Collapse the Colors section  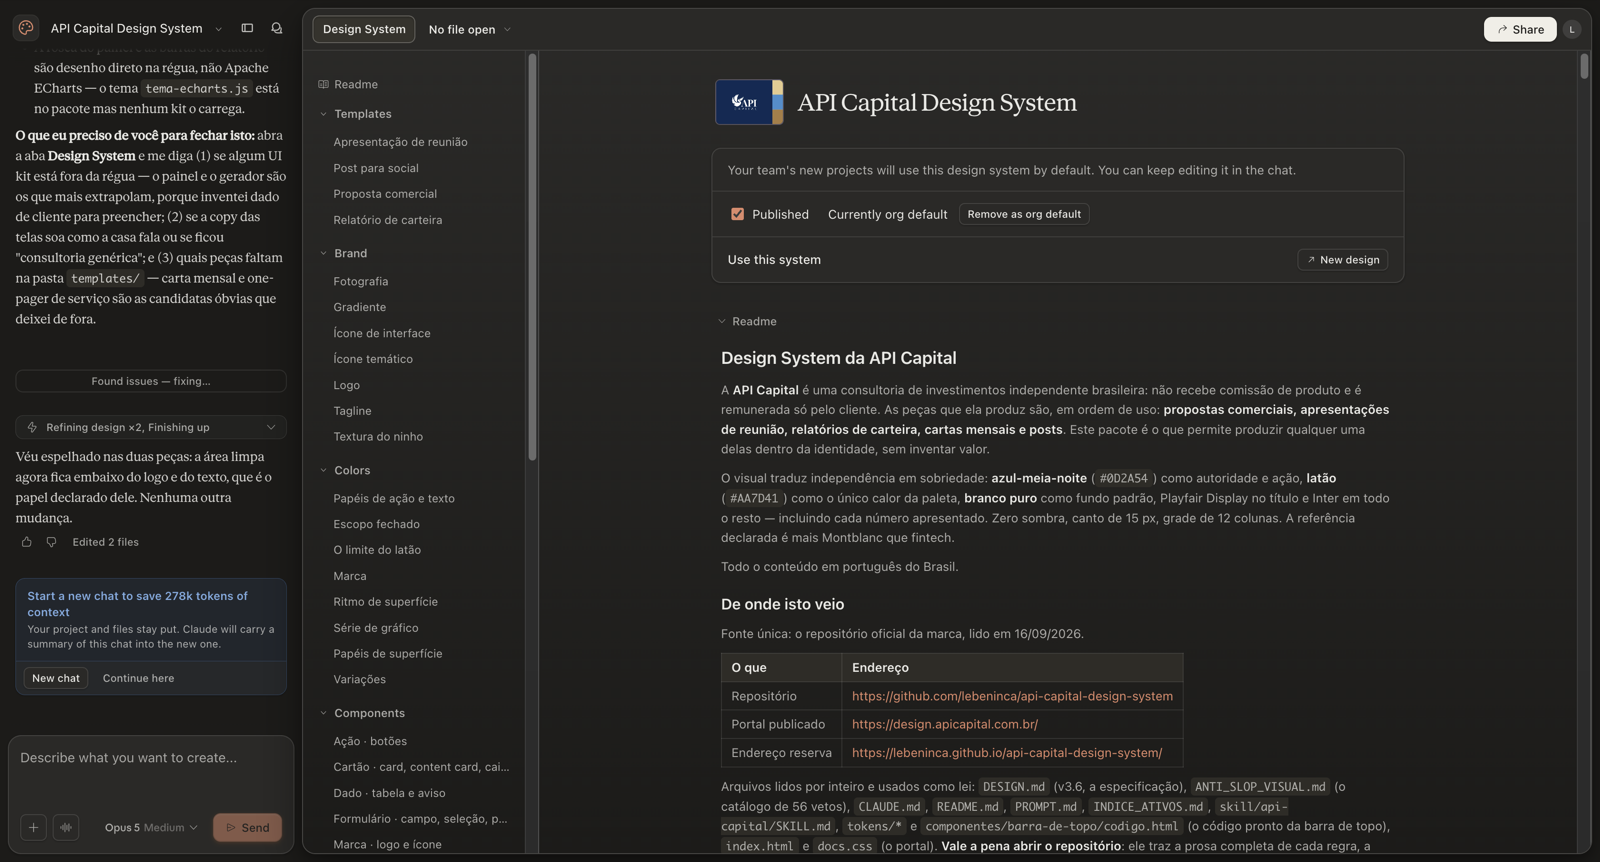point(323,470)
